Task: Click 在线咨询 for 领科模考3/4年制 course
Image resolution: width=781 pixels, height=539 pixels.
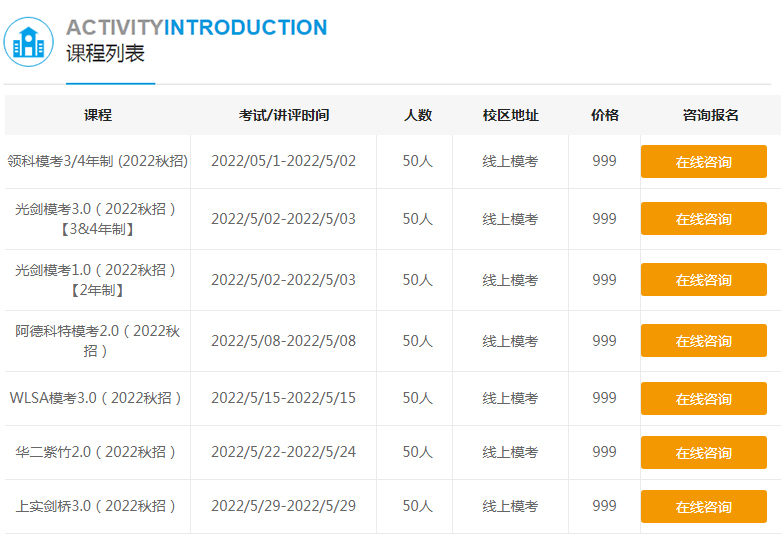Action: 703,162
